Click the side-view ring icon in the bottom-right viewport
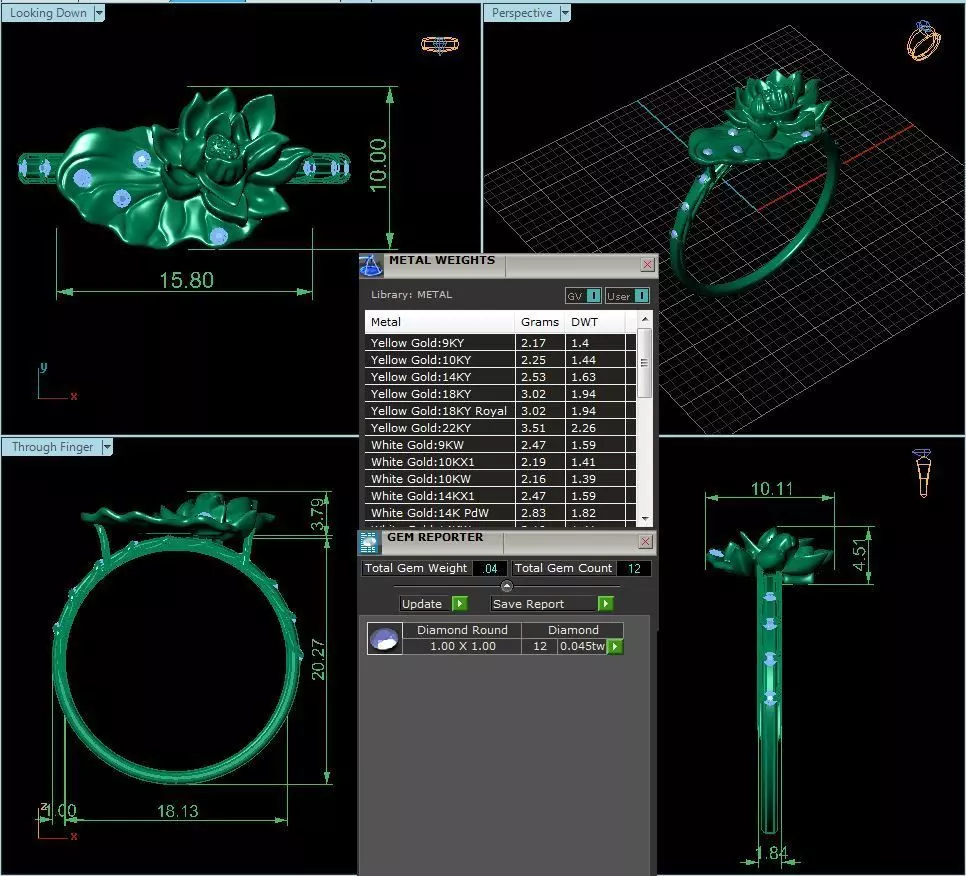This screenshot has width=966, height=876. (922, 472)
